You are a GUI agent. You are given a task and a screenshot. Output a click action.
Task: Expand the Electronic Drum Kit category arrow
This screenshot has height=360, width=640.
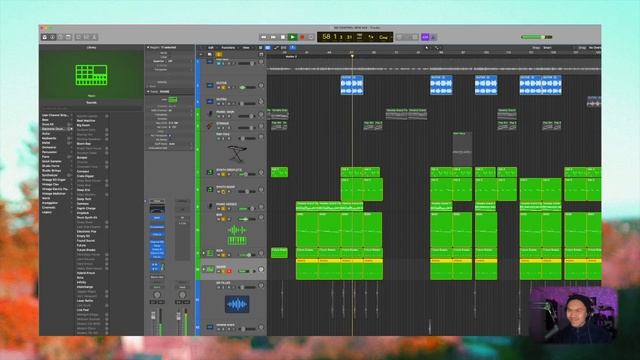[71, 129]
